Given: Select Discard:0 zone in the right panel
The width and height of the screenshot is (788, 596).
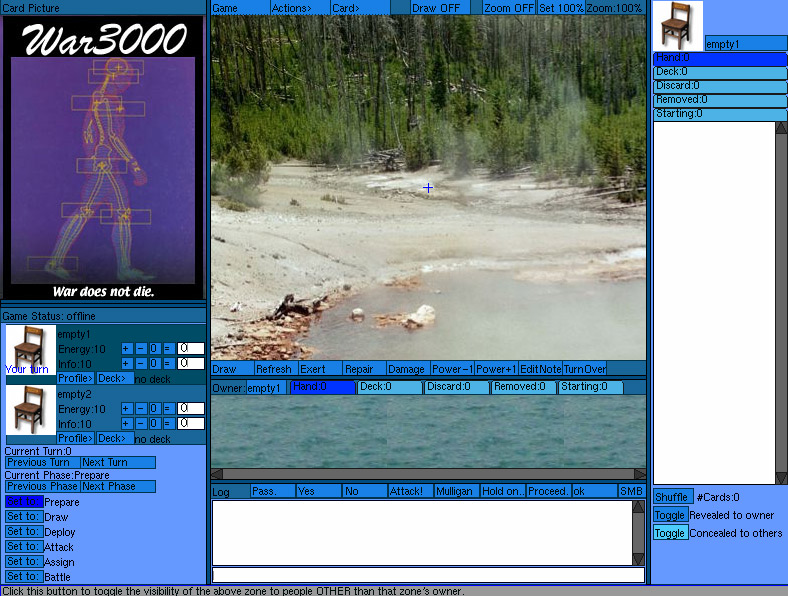Looking at the screenshot, I should coord(720,86).
